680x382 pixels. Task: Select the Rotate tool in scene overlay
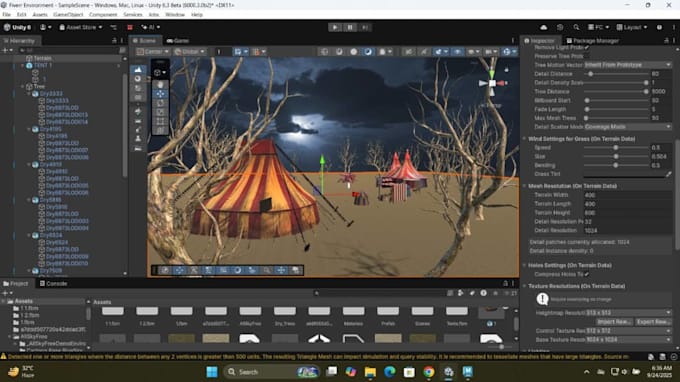coord(160,103)
